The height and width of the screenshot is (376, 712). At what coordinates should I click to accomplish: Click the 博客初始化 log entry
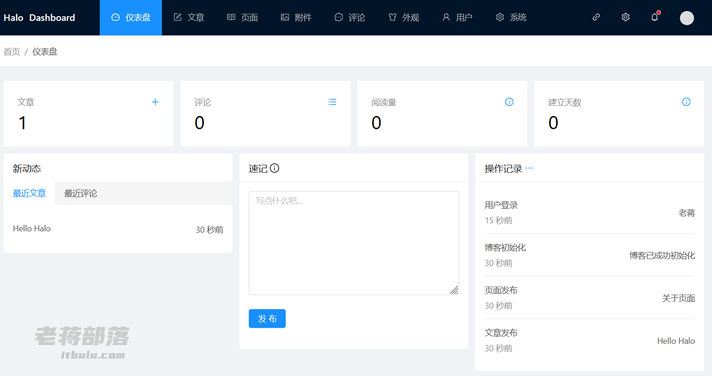tap(589, 255)
